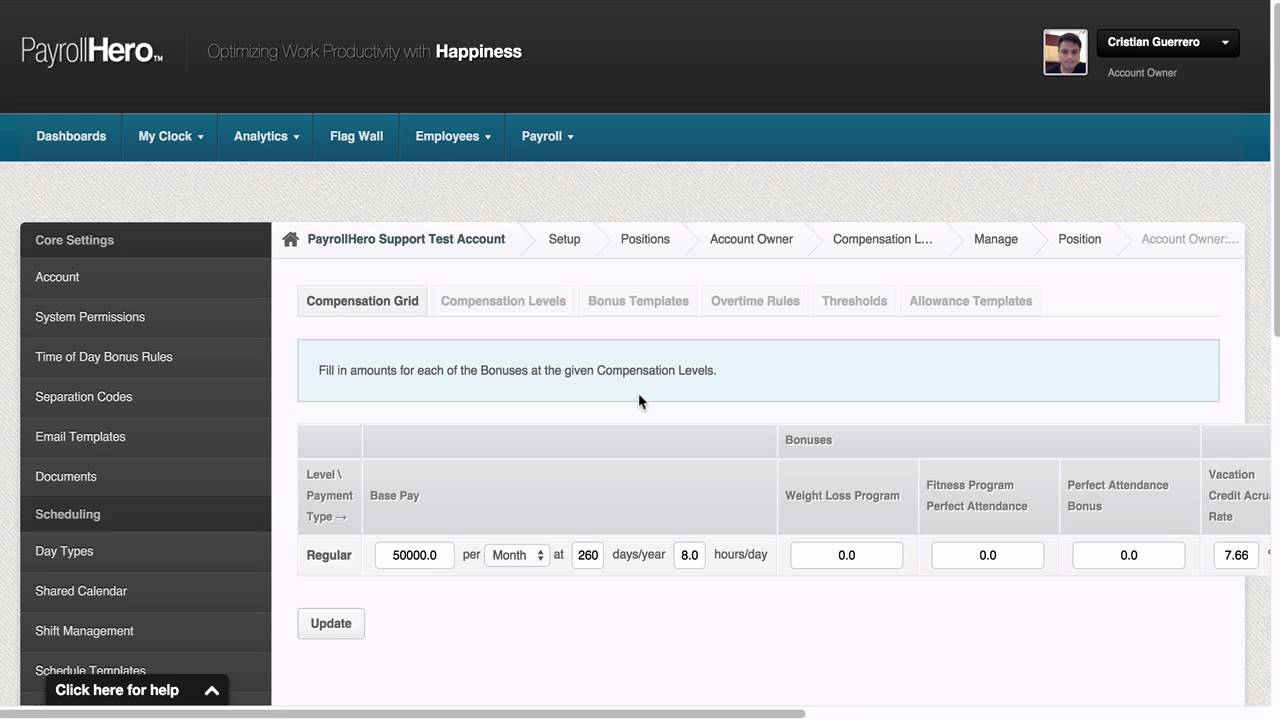
Task: Open Dashboards in the navigation bar
Action: [x=71, y=137]
